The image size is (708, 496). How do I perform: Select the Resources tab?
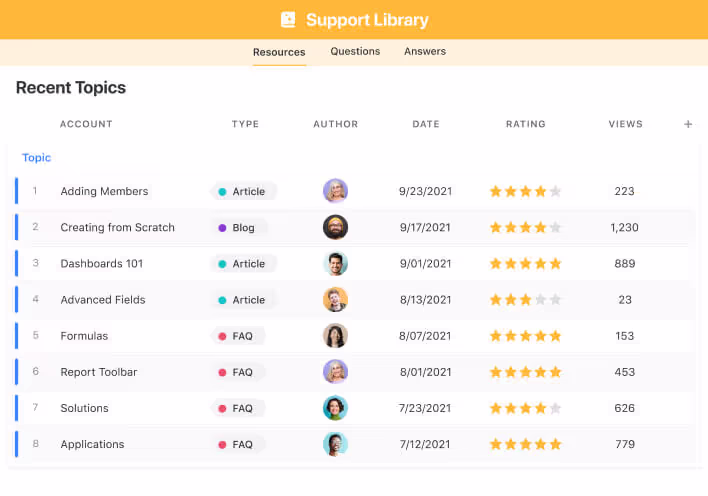point(279,52)
